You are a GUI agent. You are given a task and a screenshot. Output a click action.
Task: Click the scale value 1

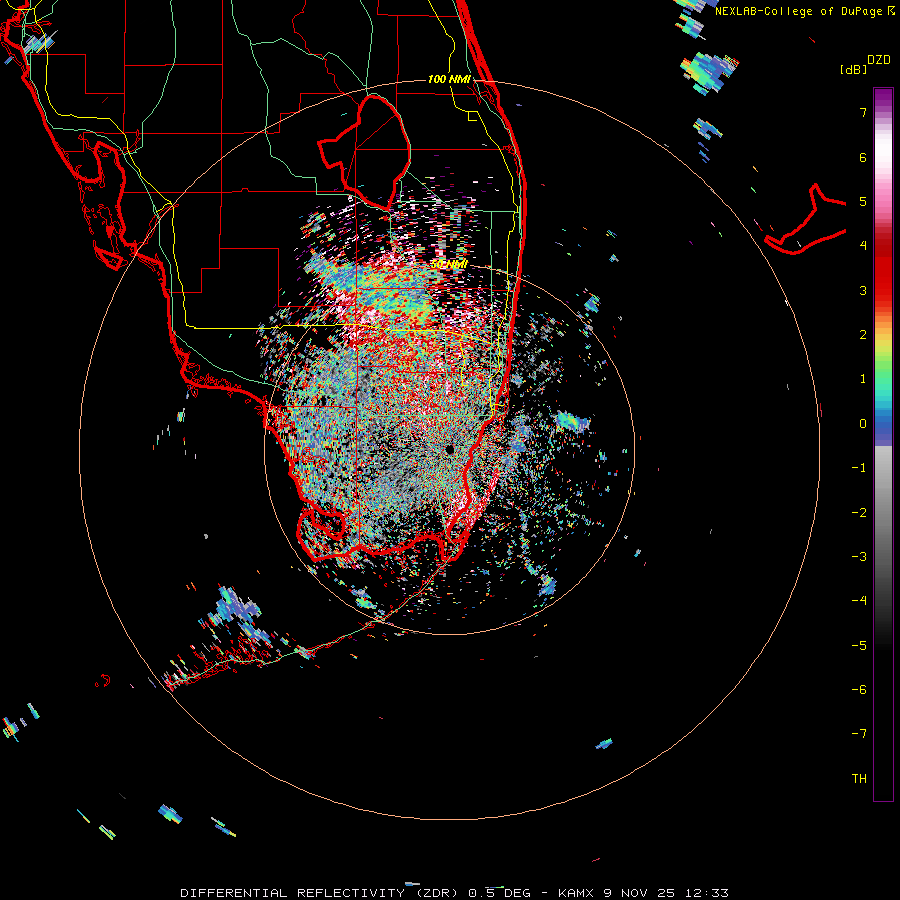(x=863, y=379)
